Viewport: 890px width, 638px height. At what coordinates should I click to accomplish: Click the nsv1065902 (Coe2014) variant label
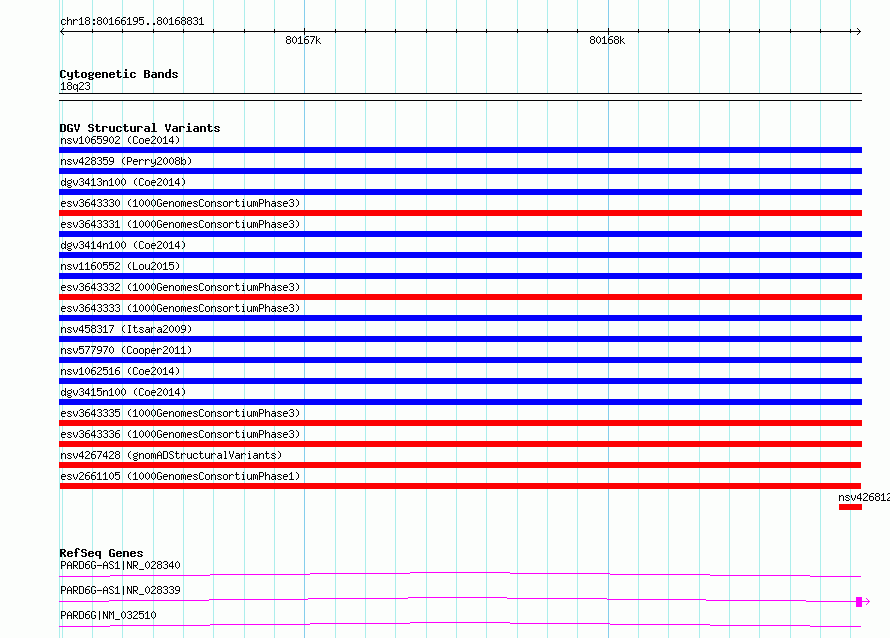[120, 140]
